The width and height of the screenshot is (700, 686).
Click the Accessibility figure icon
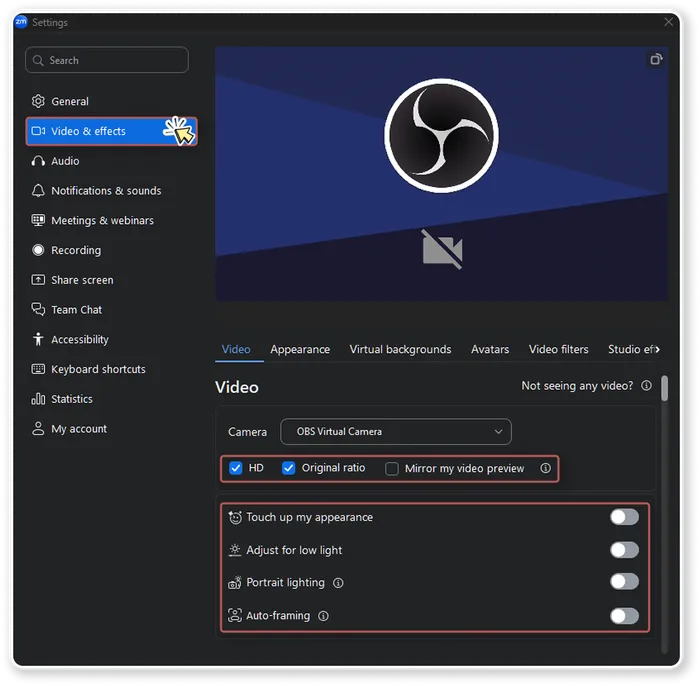point(38,339)
